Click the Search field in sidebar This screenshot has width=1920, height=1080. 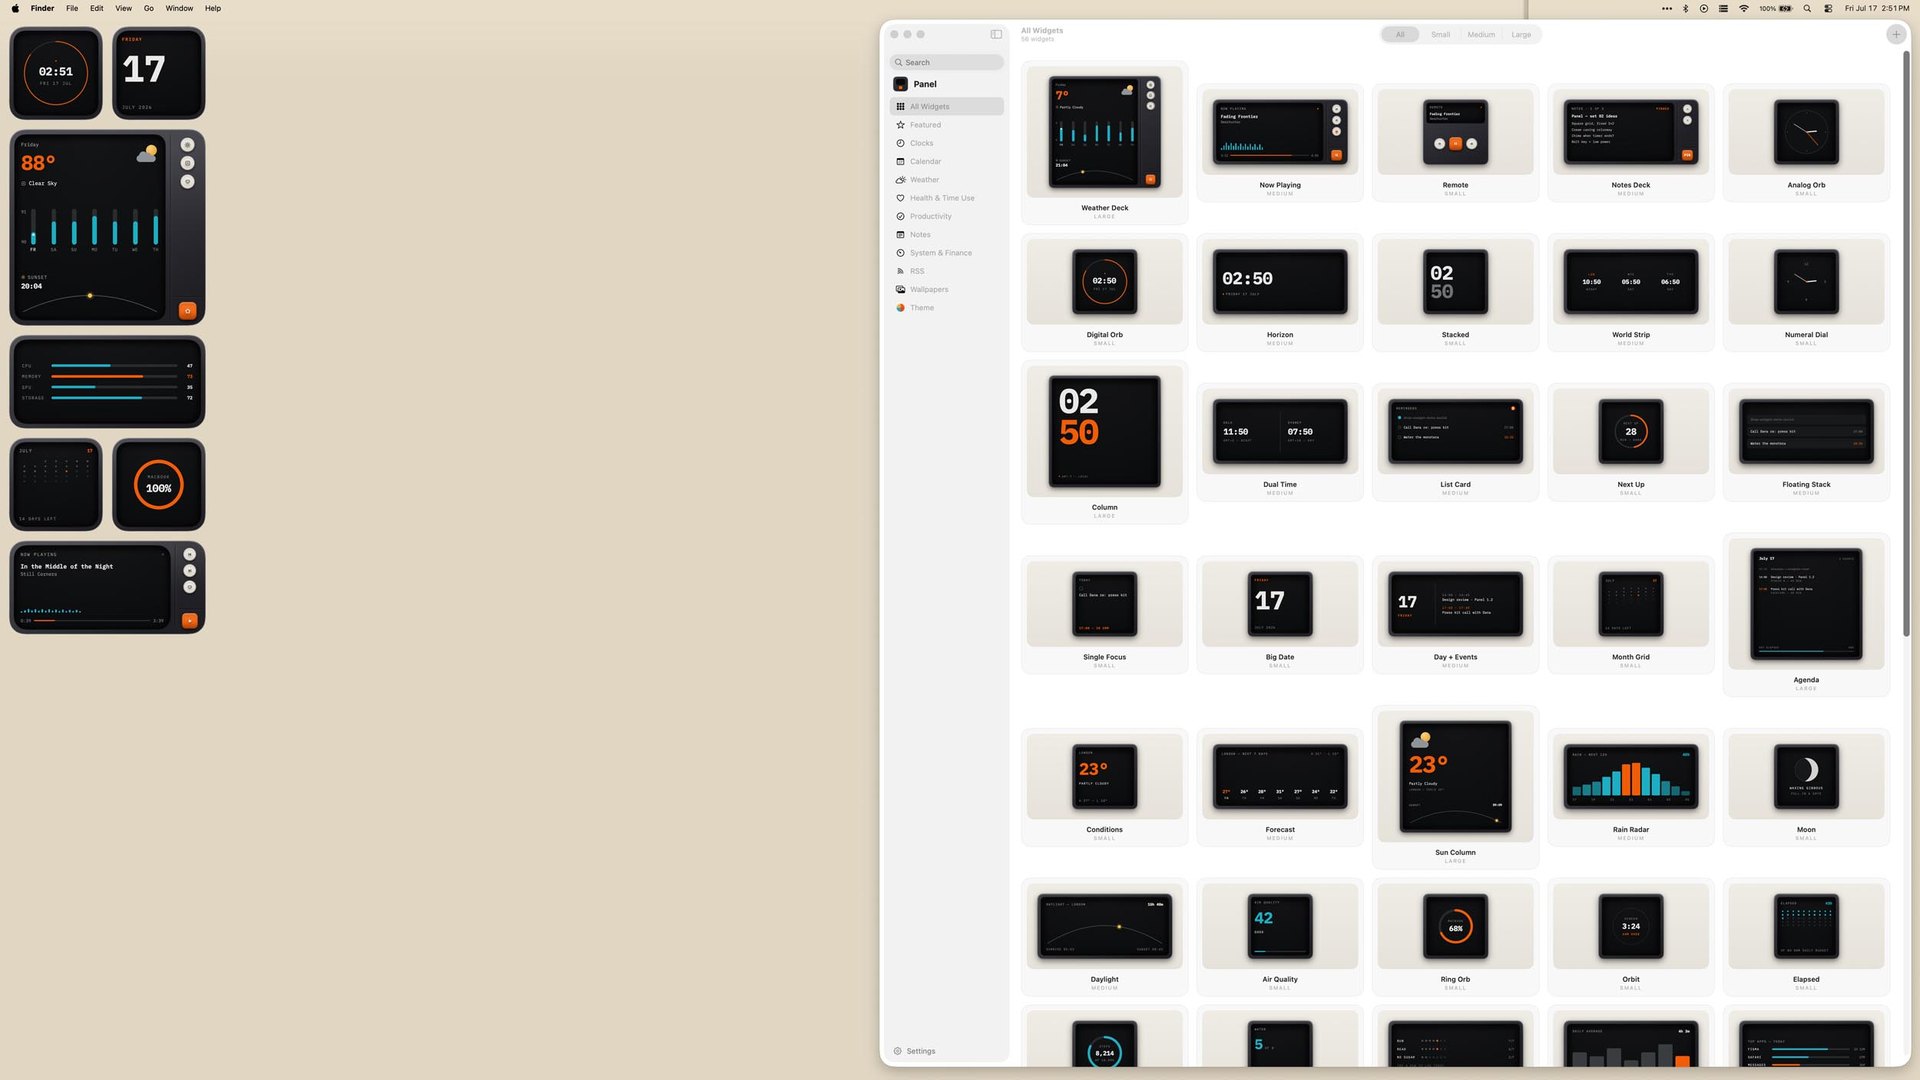click(946, 62)
